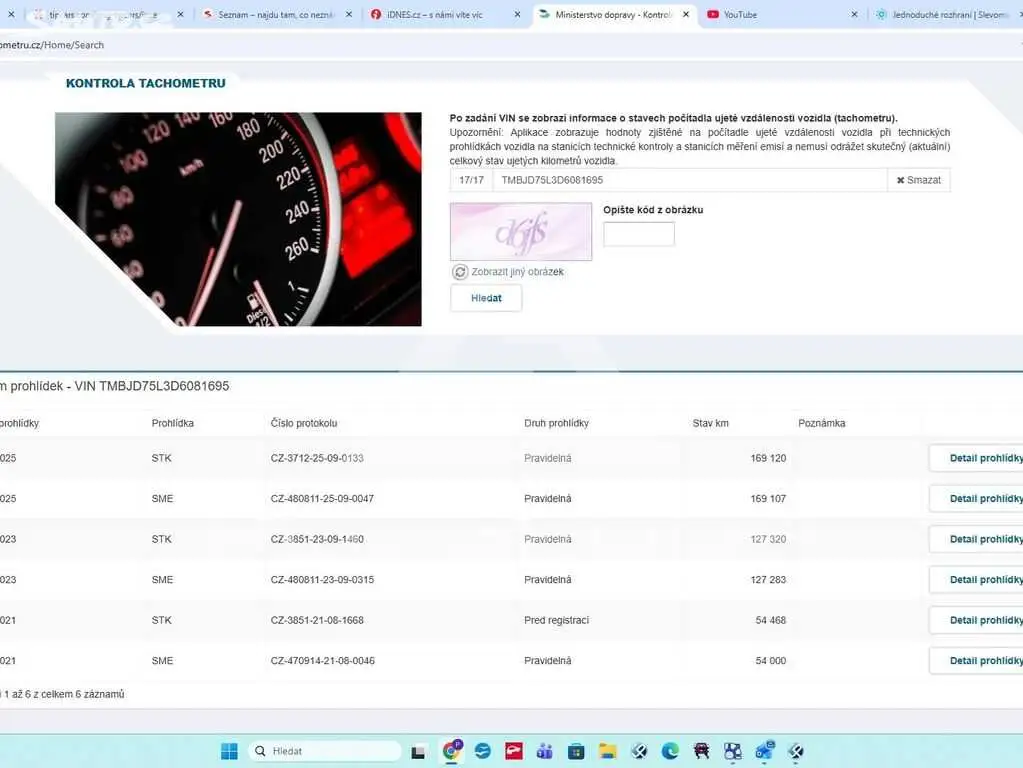Click the 17/17 character counter
This screenshot has width=1023, height=768.
pos(471,181)
